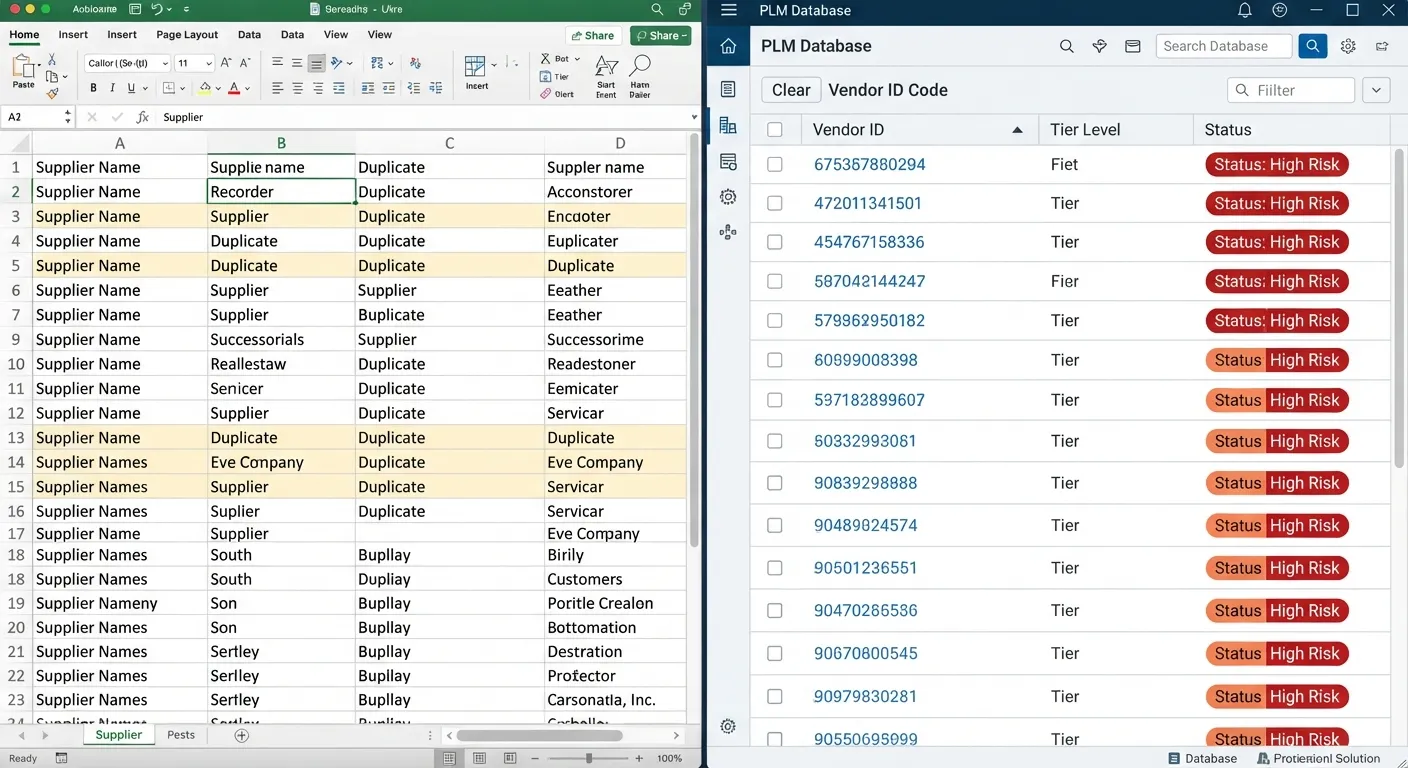
Task: Click the node hierarchy icon in PLM sidebar
Action: [728, 232]
